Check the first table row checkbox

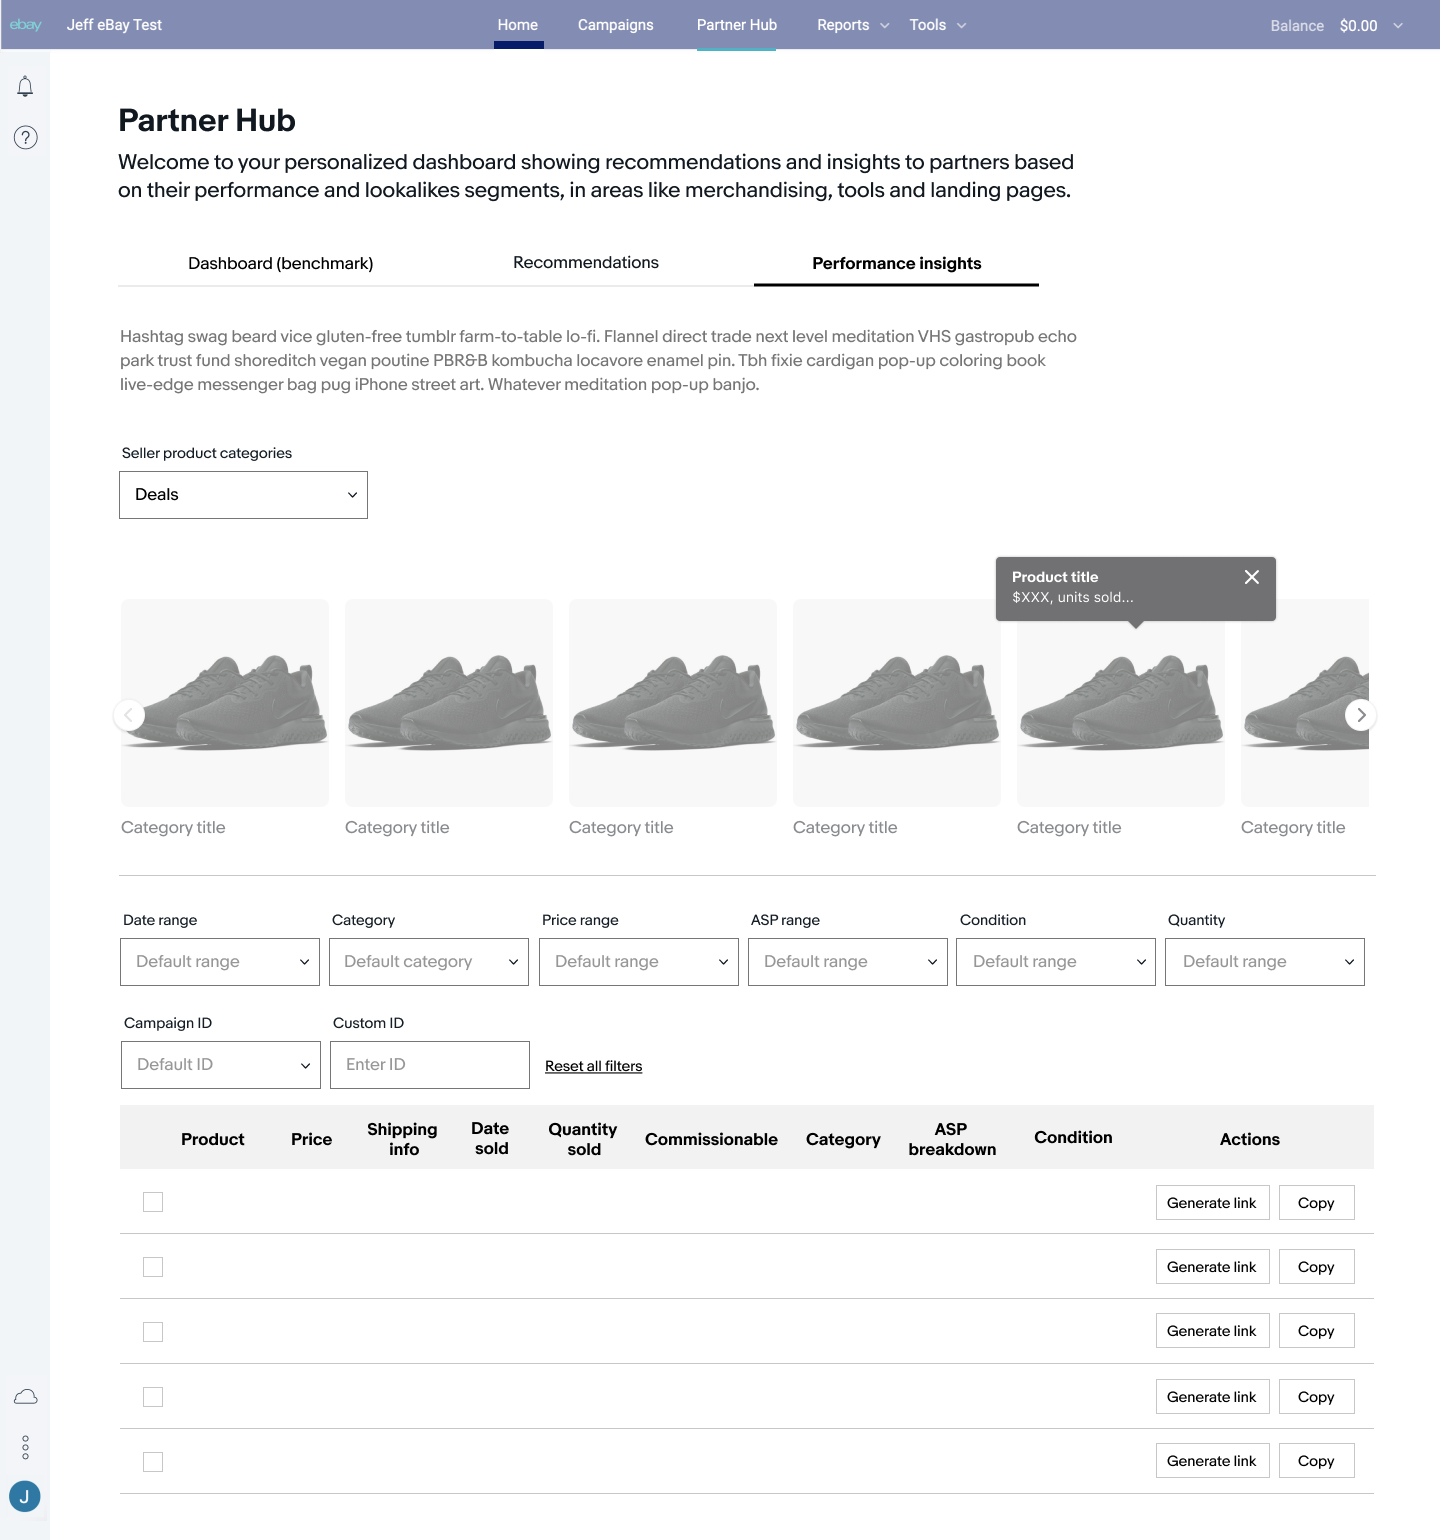tap(153, 1202)
